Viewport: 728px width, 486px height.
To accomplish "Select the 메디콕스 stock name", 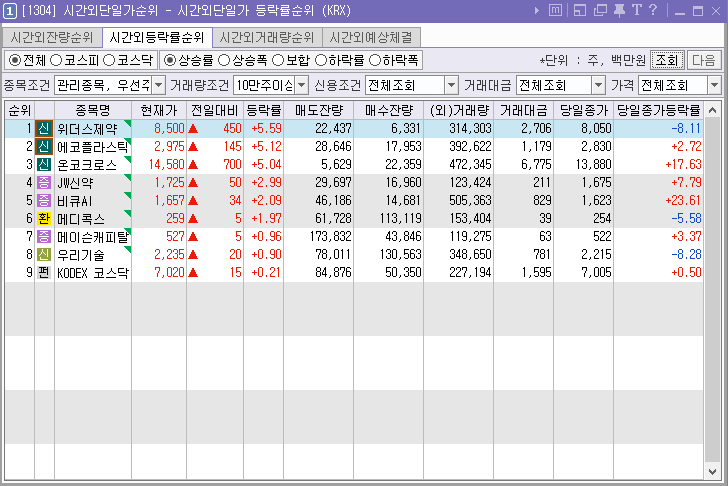I will click(81, 219).
